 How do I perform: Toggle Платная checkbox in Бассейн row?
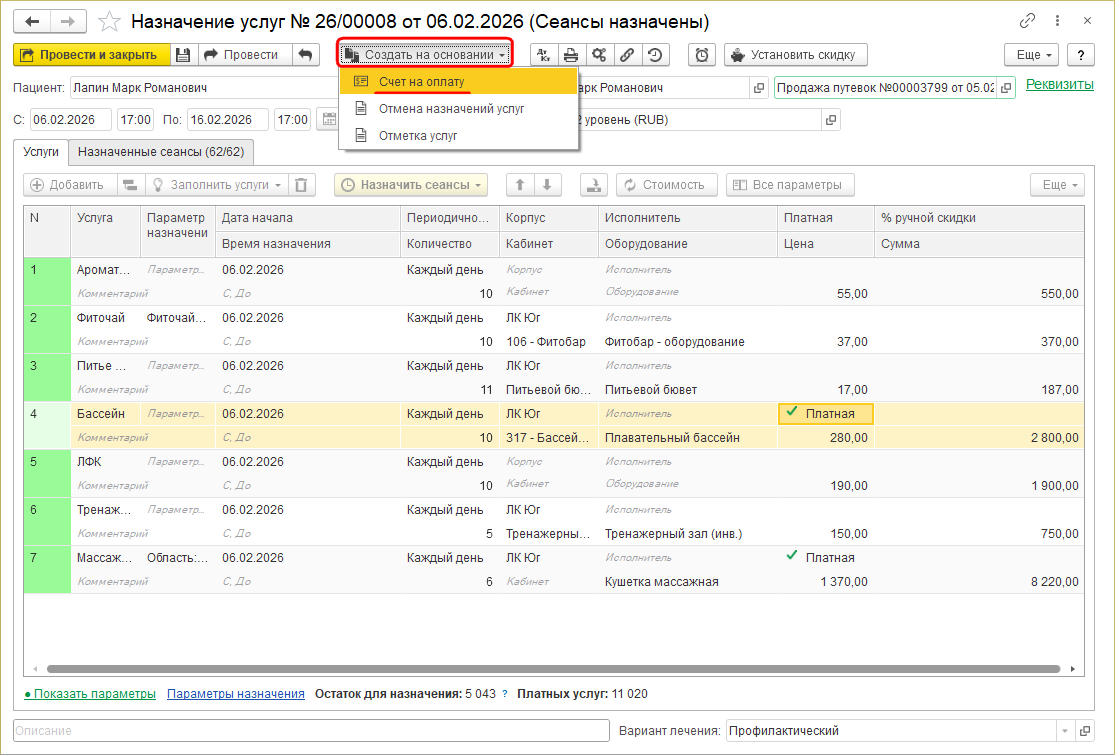coord(792,413)
